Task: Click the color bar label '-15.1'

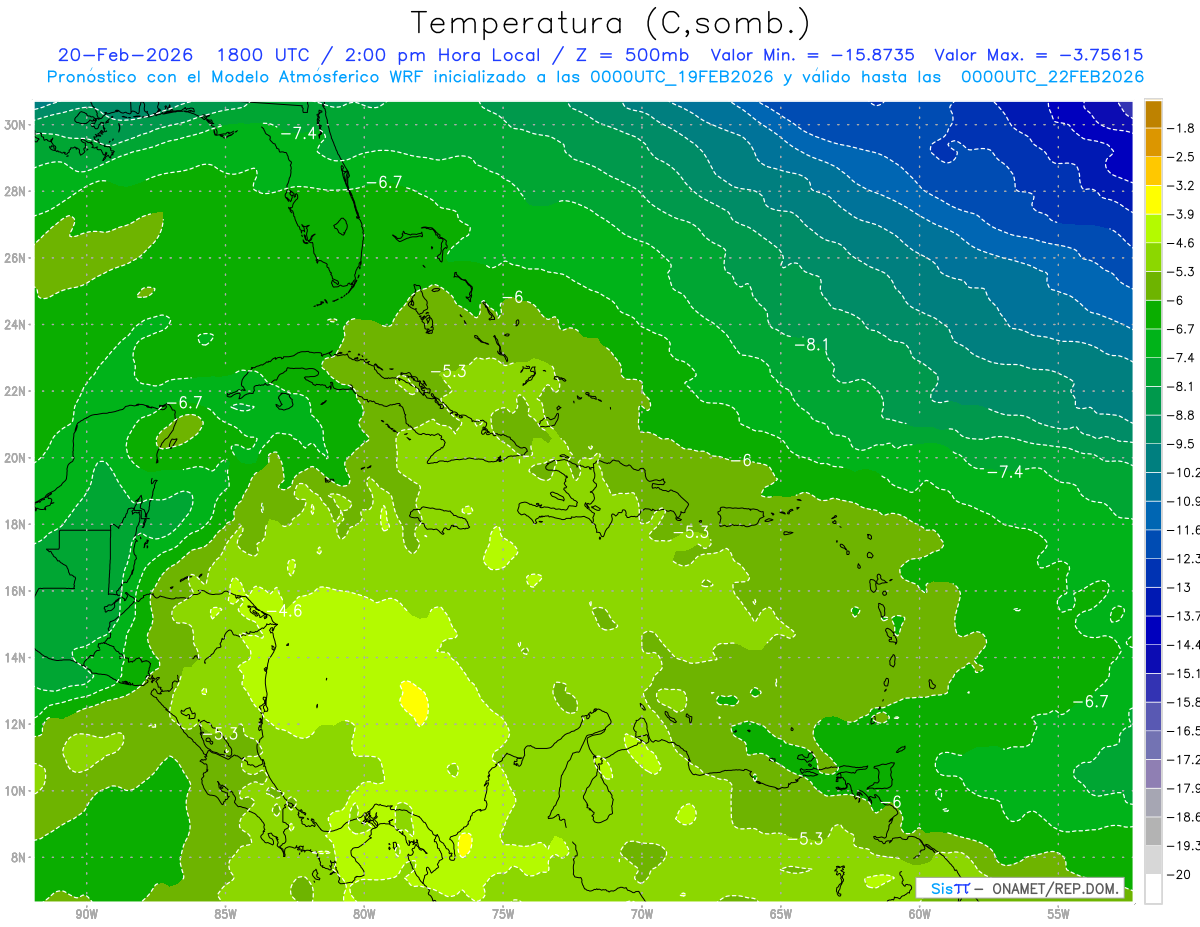Action: pos(1184,673)
